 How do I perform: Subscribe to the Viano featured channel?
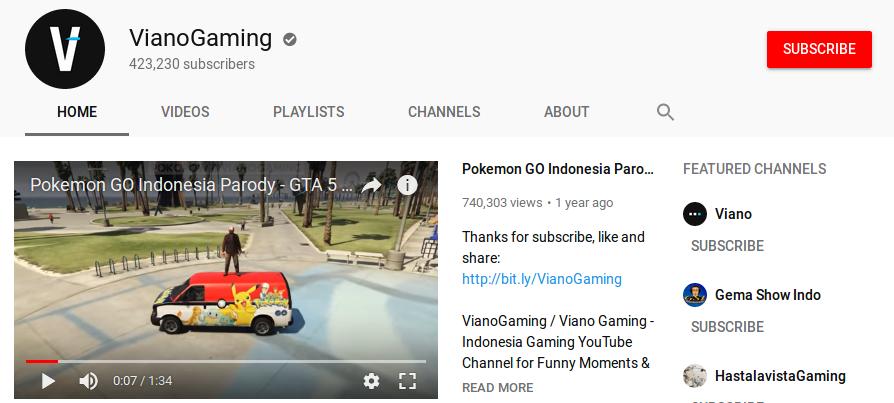(x=728, y=246)
